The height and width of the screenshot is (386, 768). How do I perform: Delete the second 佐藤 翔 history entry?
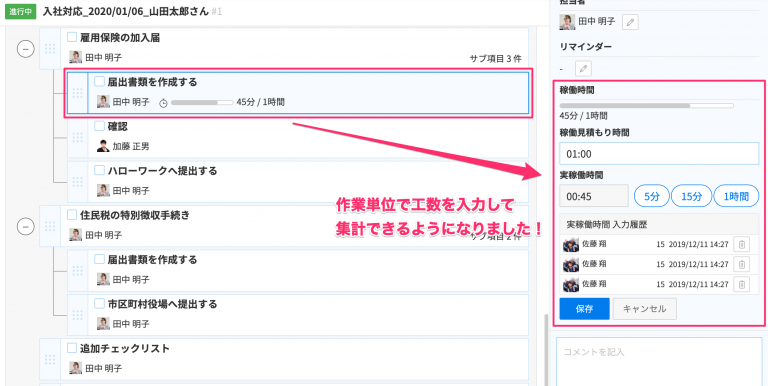742,265
